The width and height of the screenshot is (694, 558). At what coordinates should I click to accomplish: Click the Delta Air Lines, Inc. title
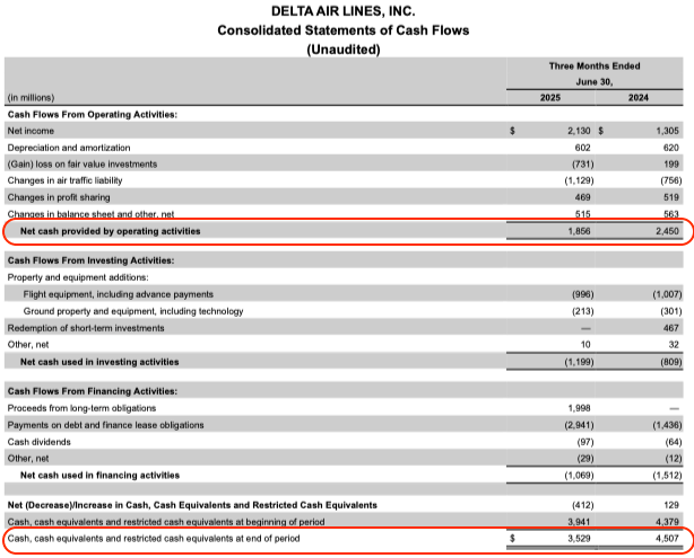point(343,11)
